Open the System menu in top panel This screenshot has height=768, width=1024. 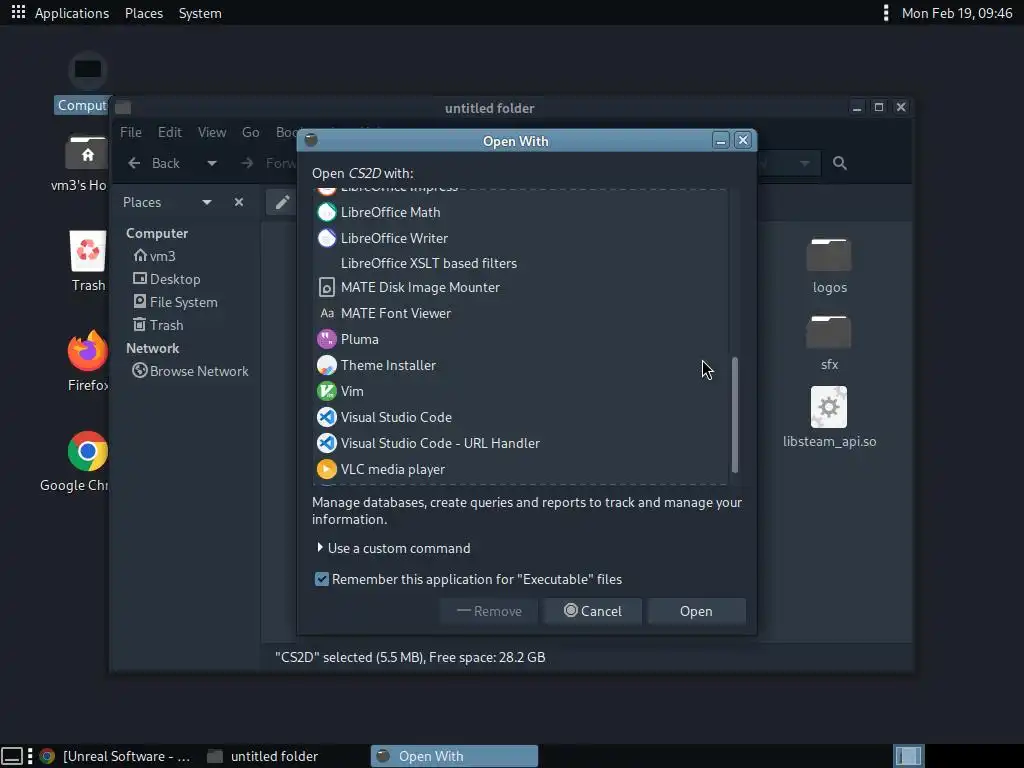(200, 13)
